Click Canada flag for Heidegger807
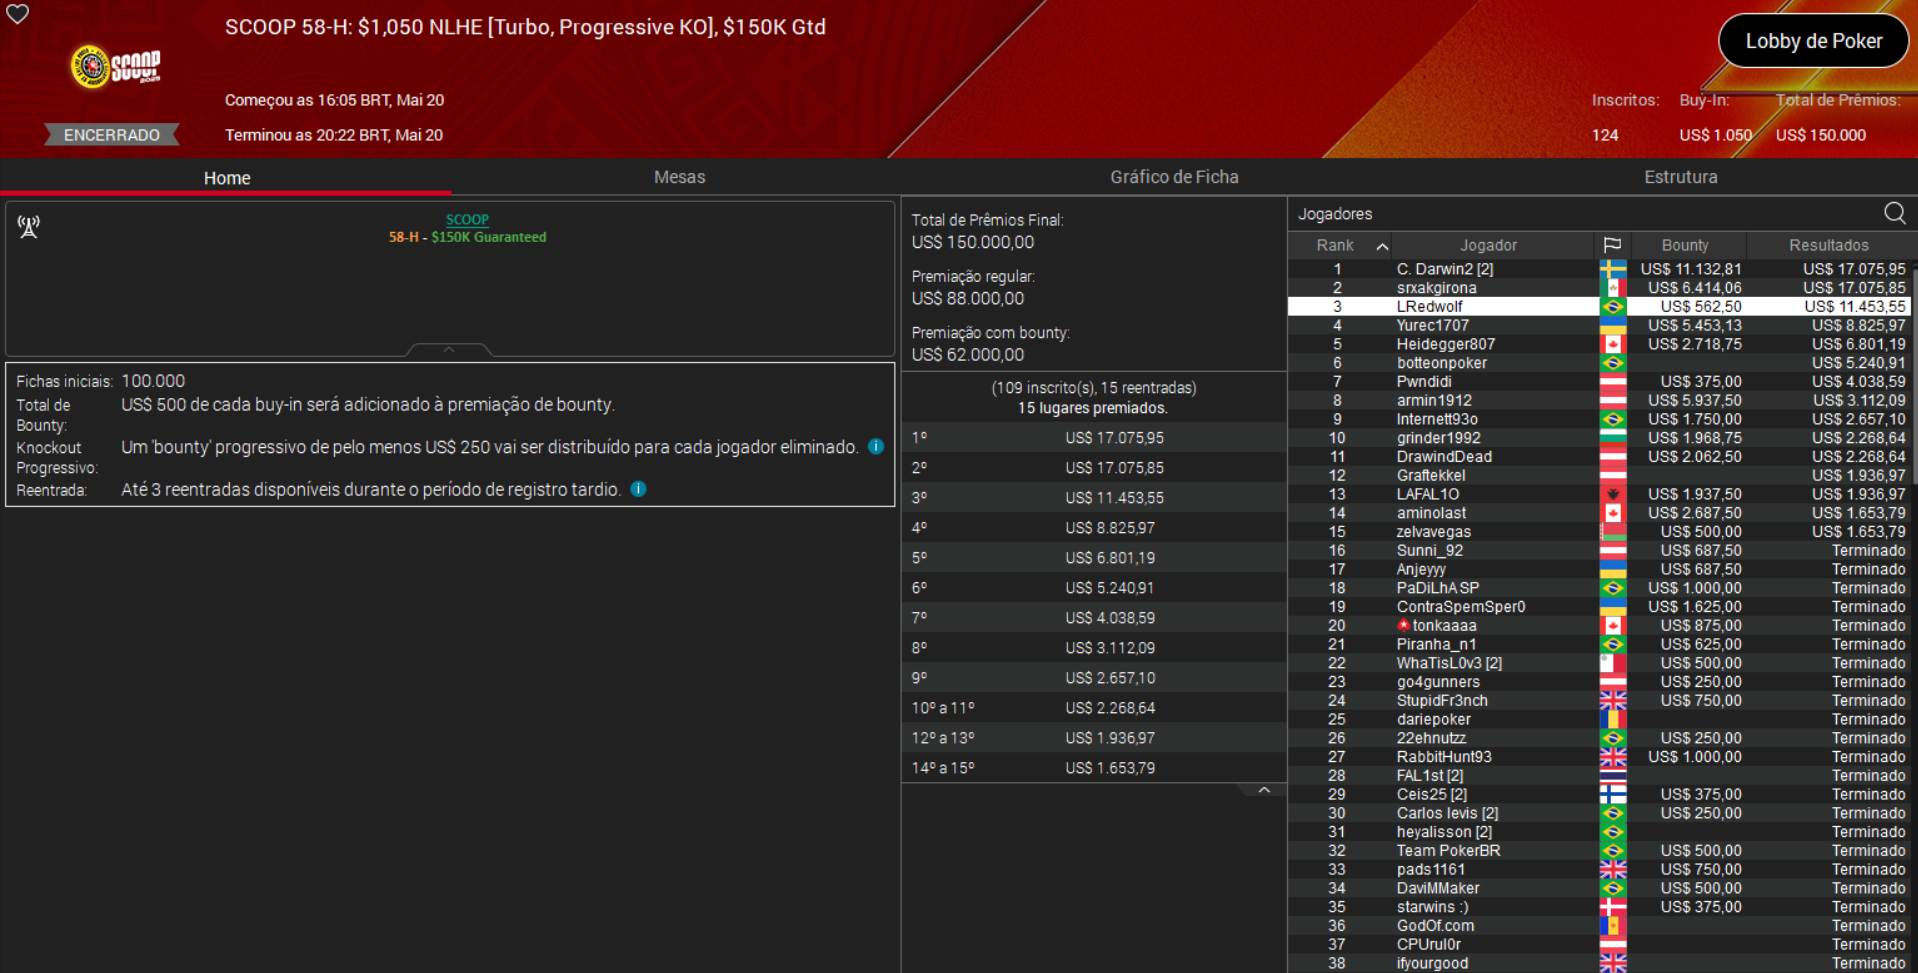The height and width of the screenshot is (973, 1918). 1612,344
